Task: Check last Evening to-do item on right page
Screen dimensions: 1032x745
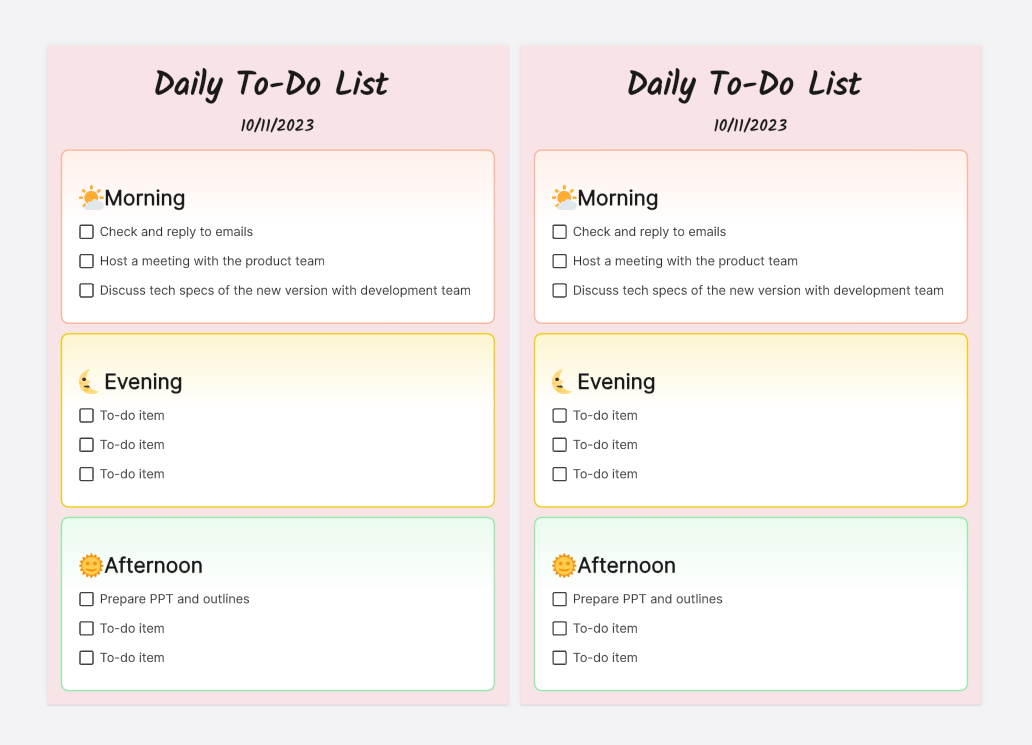Action: tap(560, 474)
